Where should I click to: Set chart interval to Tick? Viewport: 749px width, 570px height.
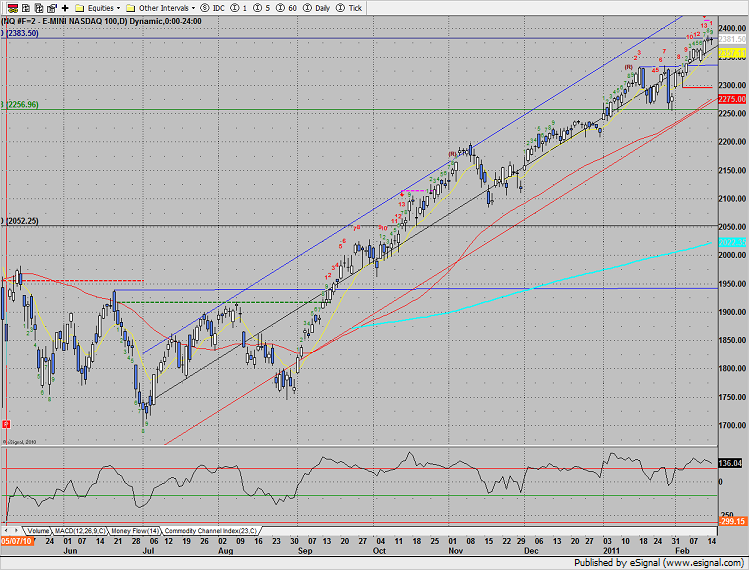tap(349, 8)
